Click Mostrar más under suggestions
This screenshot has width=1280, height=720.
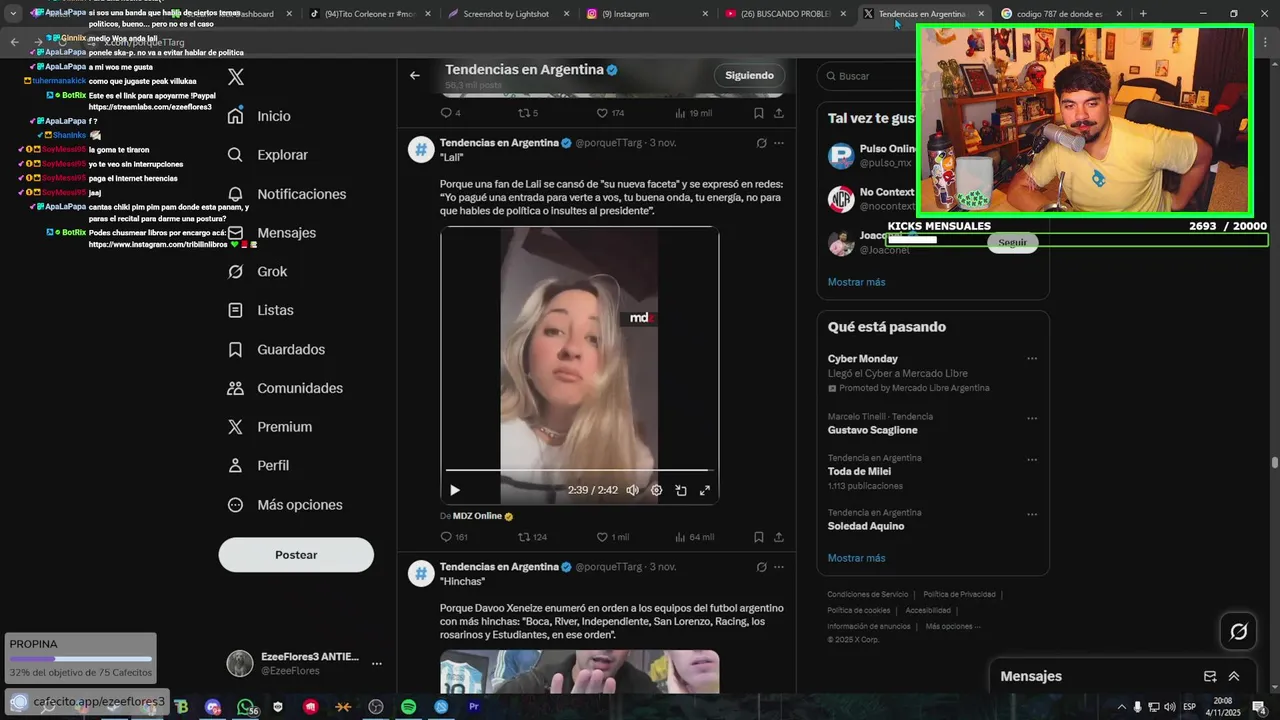click(856, 282)
